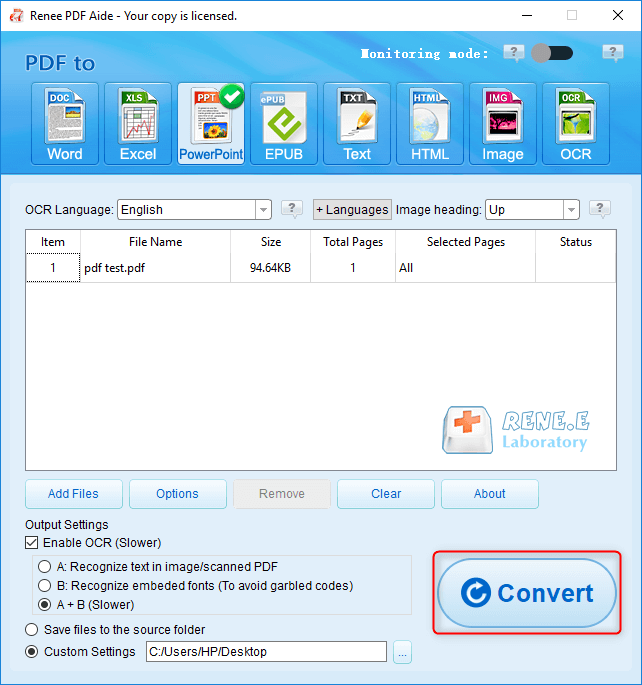The width and height of the screenshot is (642, 685).
Task: Select option B: Recognize embeded fonts
Action: click(44, 585)
